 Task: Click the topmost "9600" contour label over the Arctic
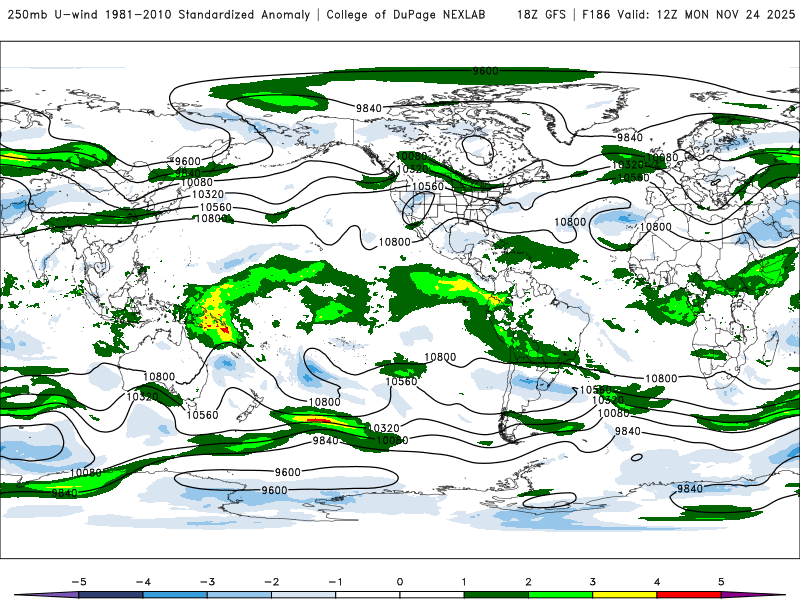coord(485,71)
